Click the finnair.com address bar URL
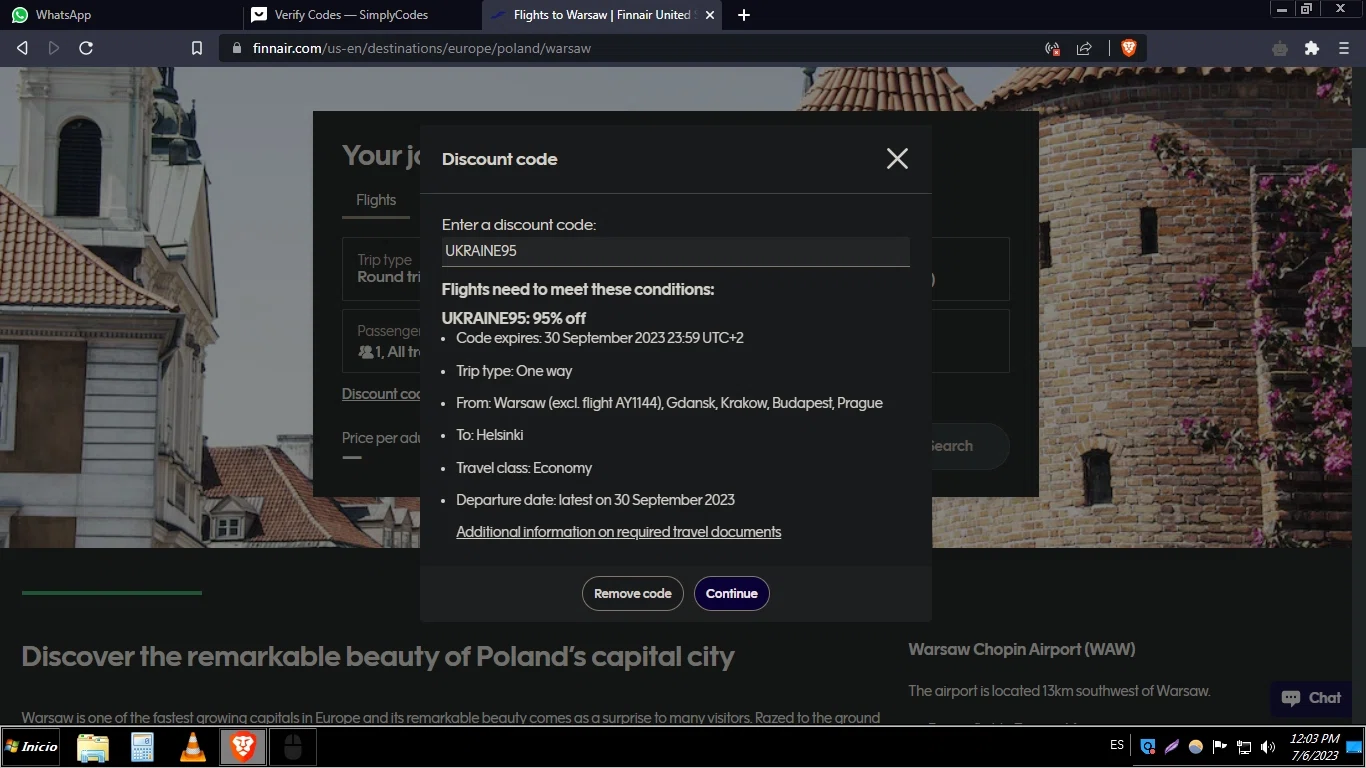 coord(422,48)
